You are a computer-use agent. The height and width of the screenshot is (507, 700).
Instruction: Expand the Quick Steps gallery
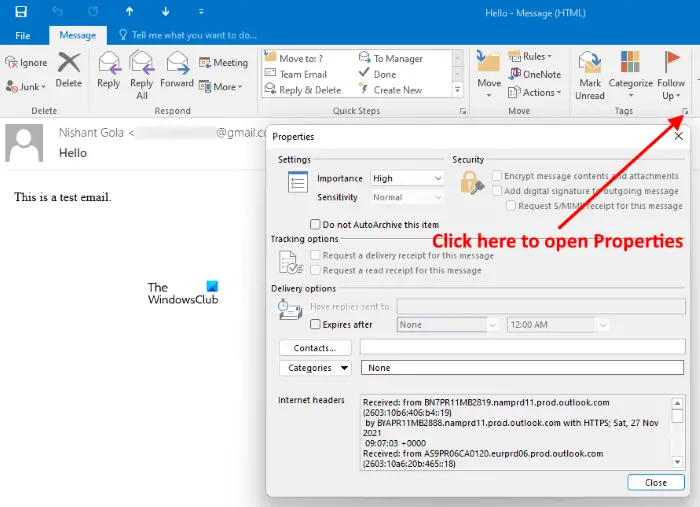(x=458, y=90)
